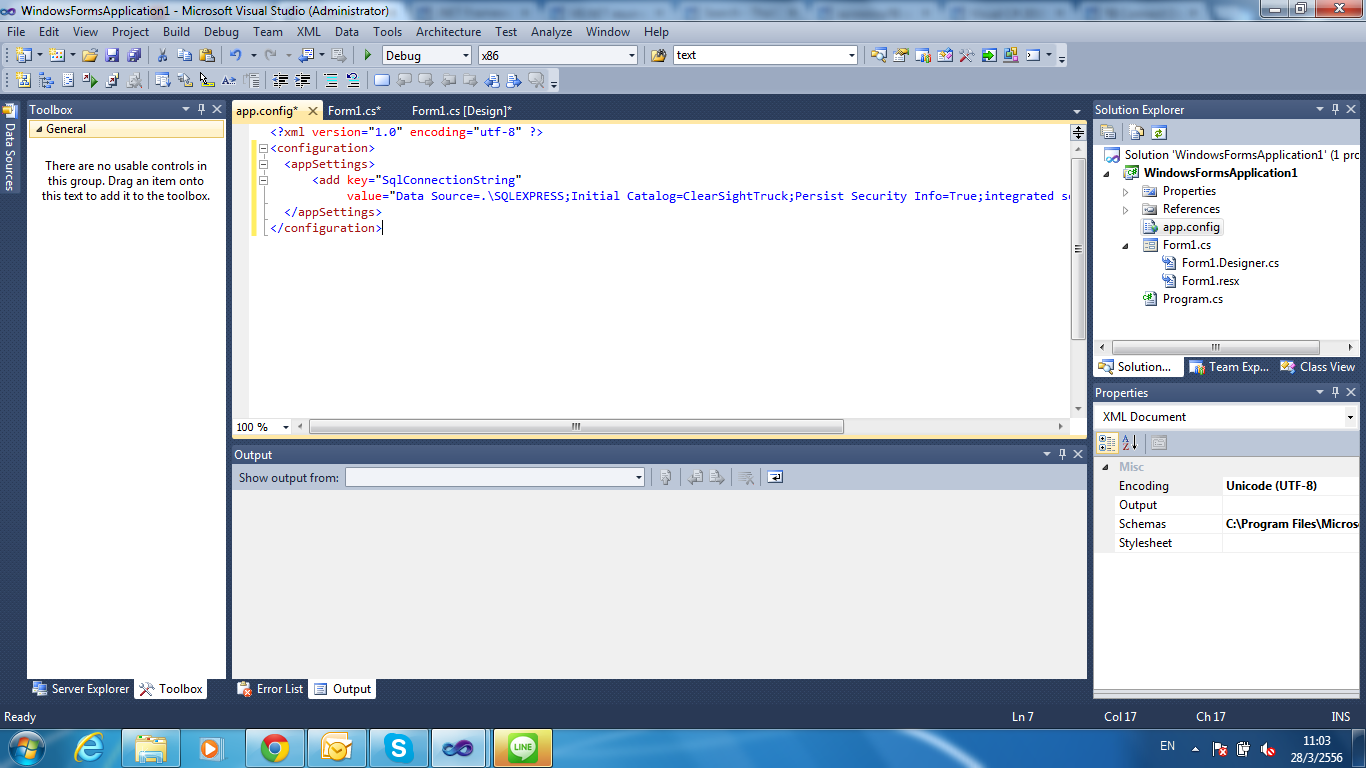Click the Open File folder icon
Viewport: 1366px width, 768px height.
89,55
